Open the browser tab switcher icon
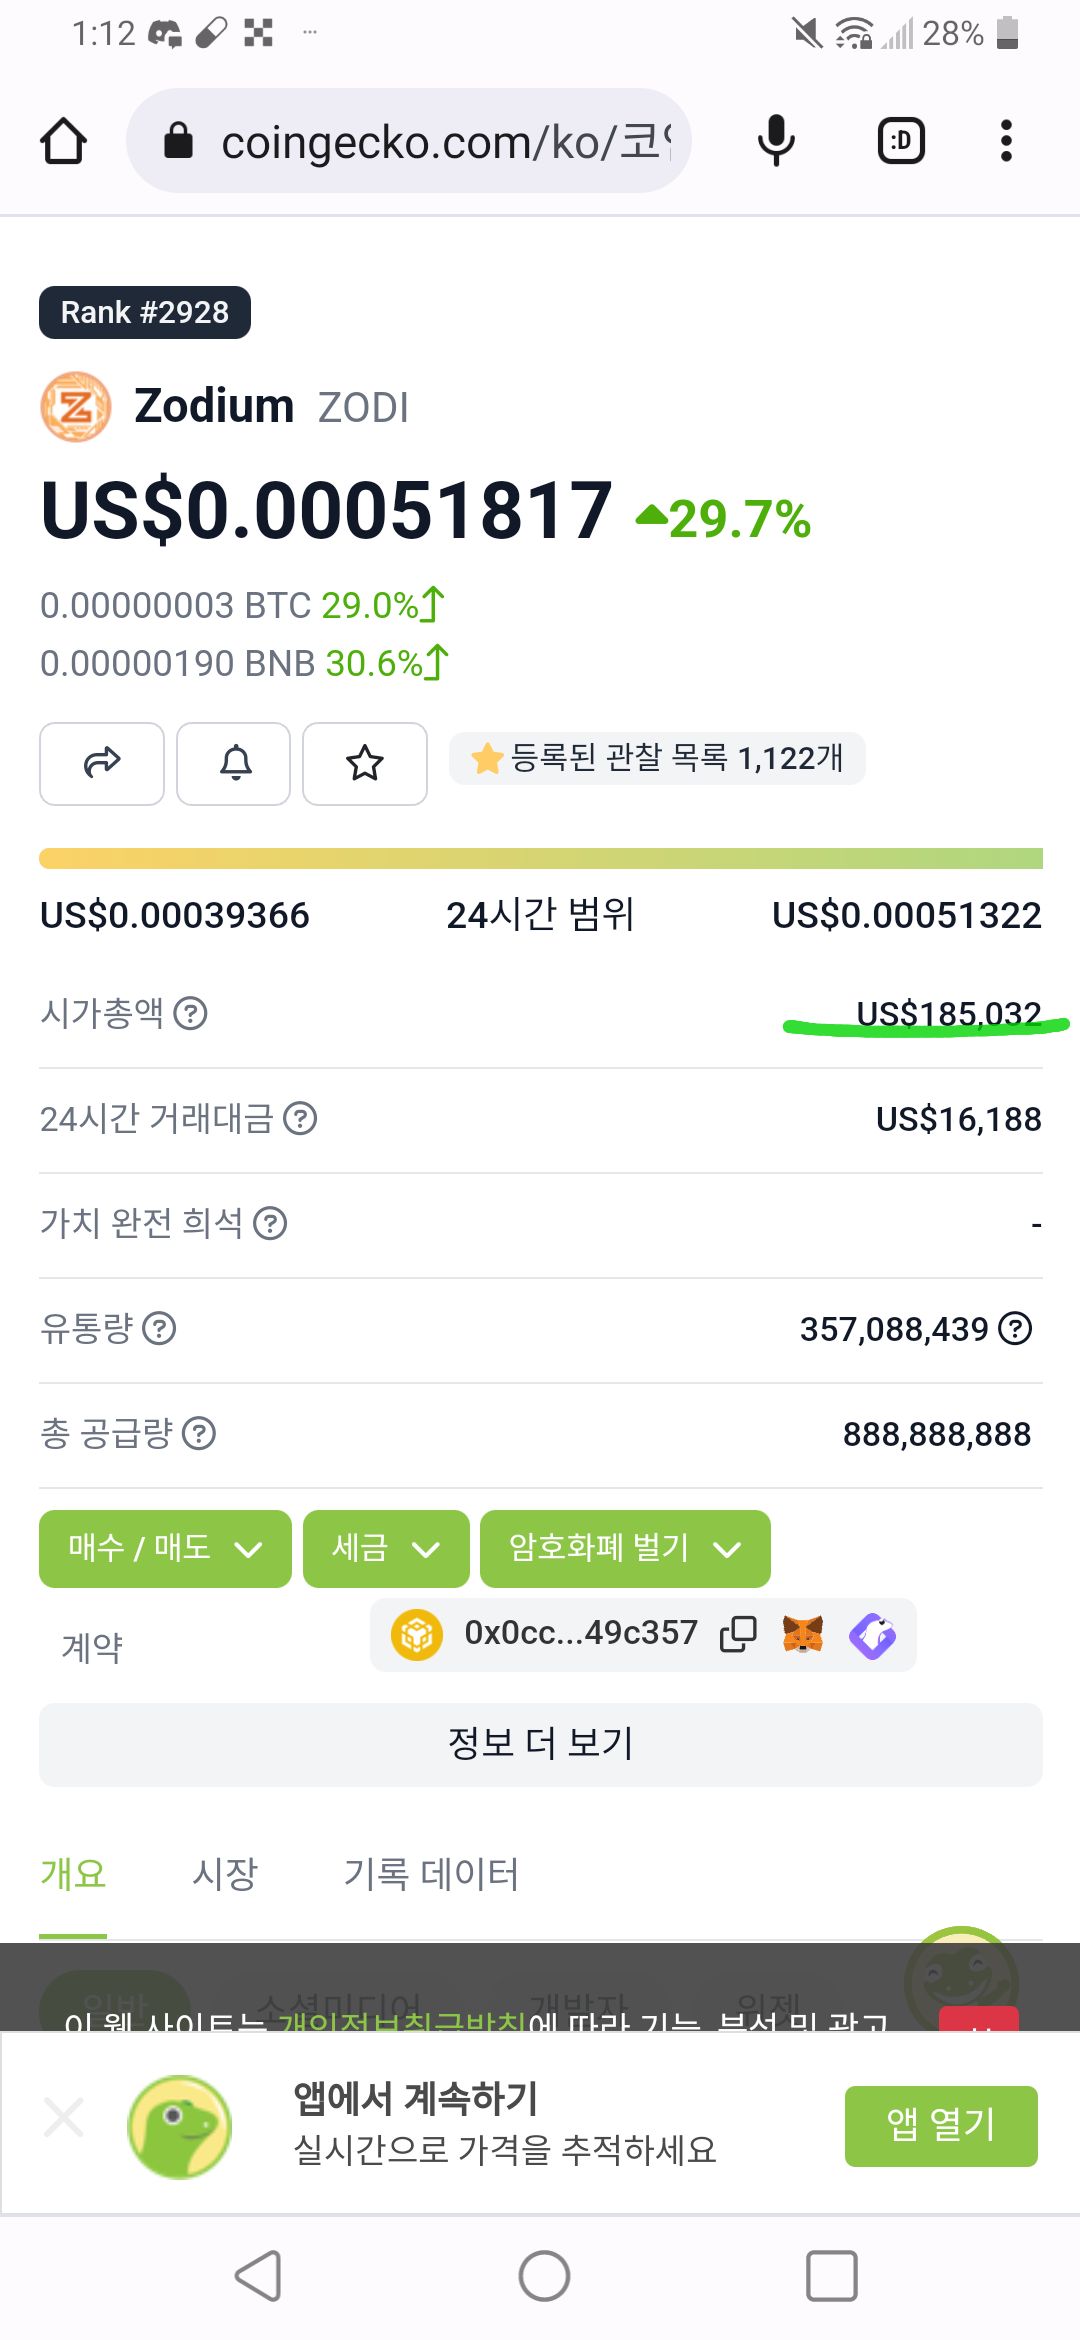Screen dimensions: 1080x2340 point(901,141)
